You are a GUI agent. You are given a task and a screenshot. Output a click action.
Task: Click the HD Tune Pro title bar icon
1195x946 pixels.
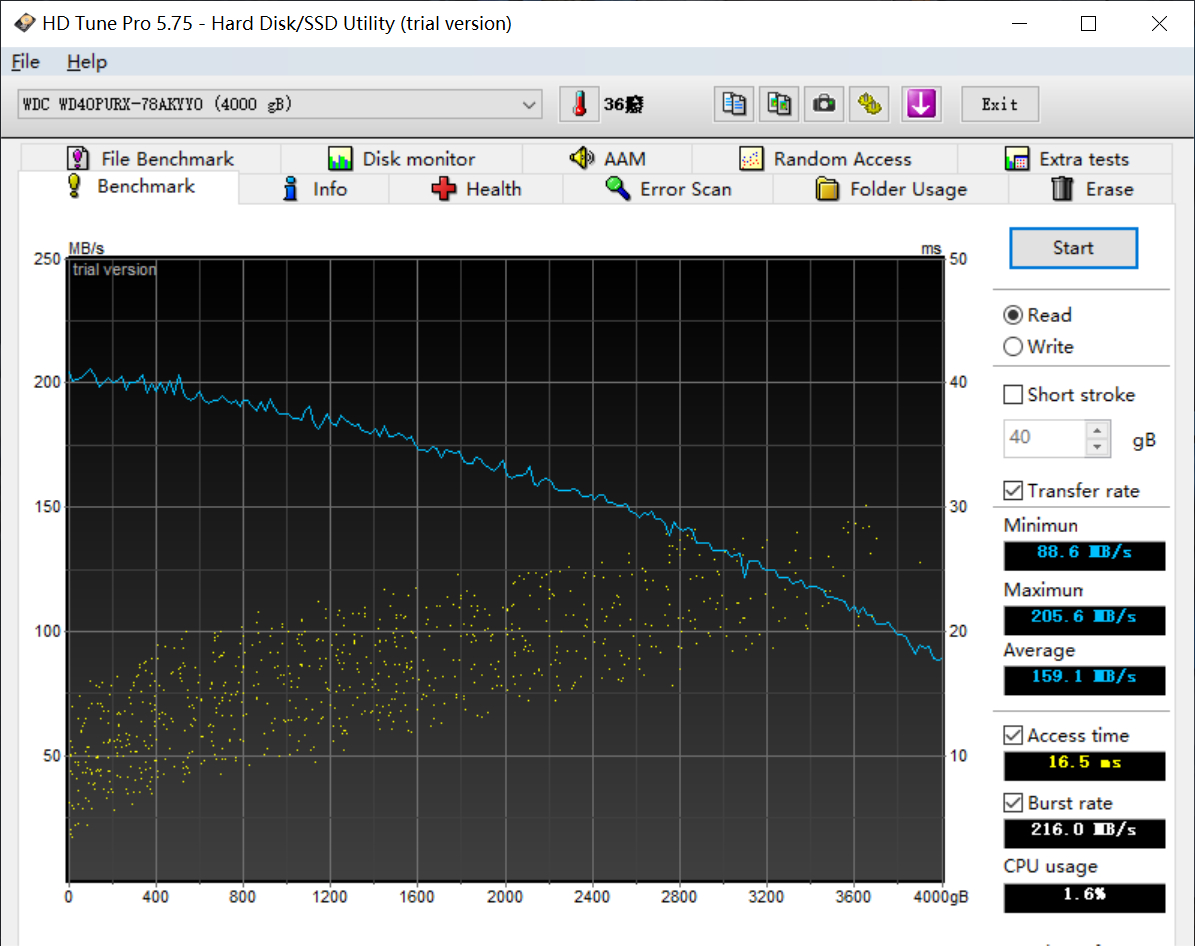[24, 23]
